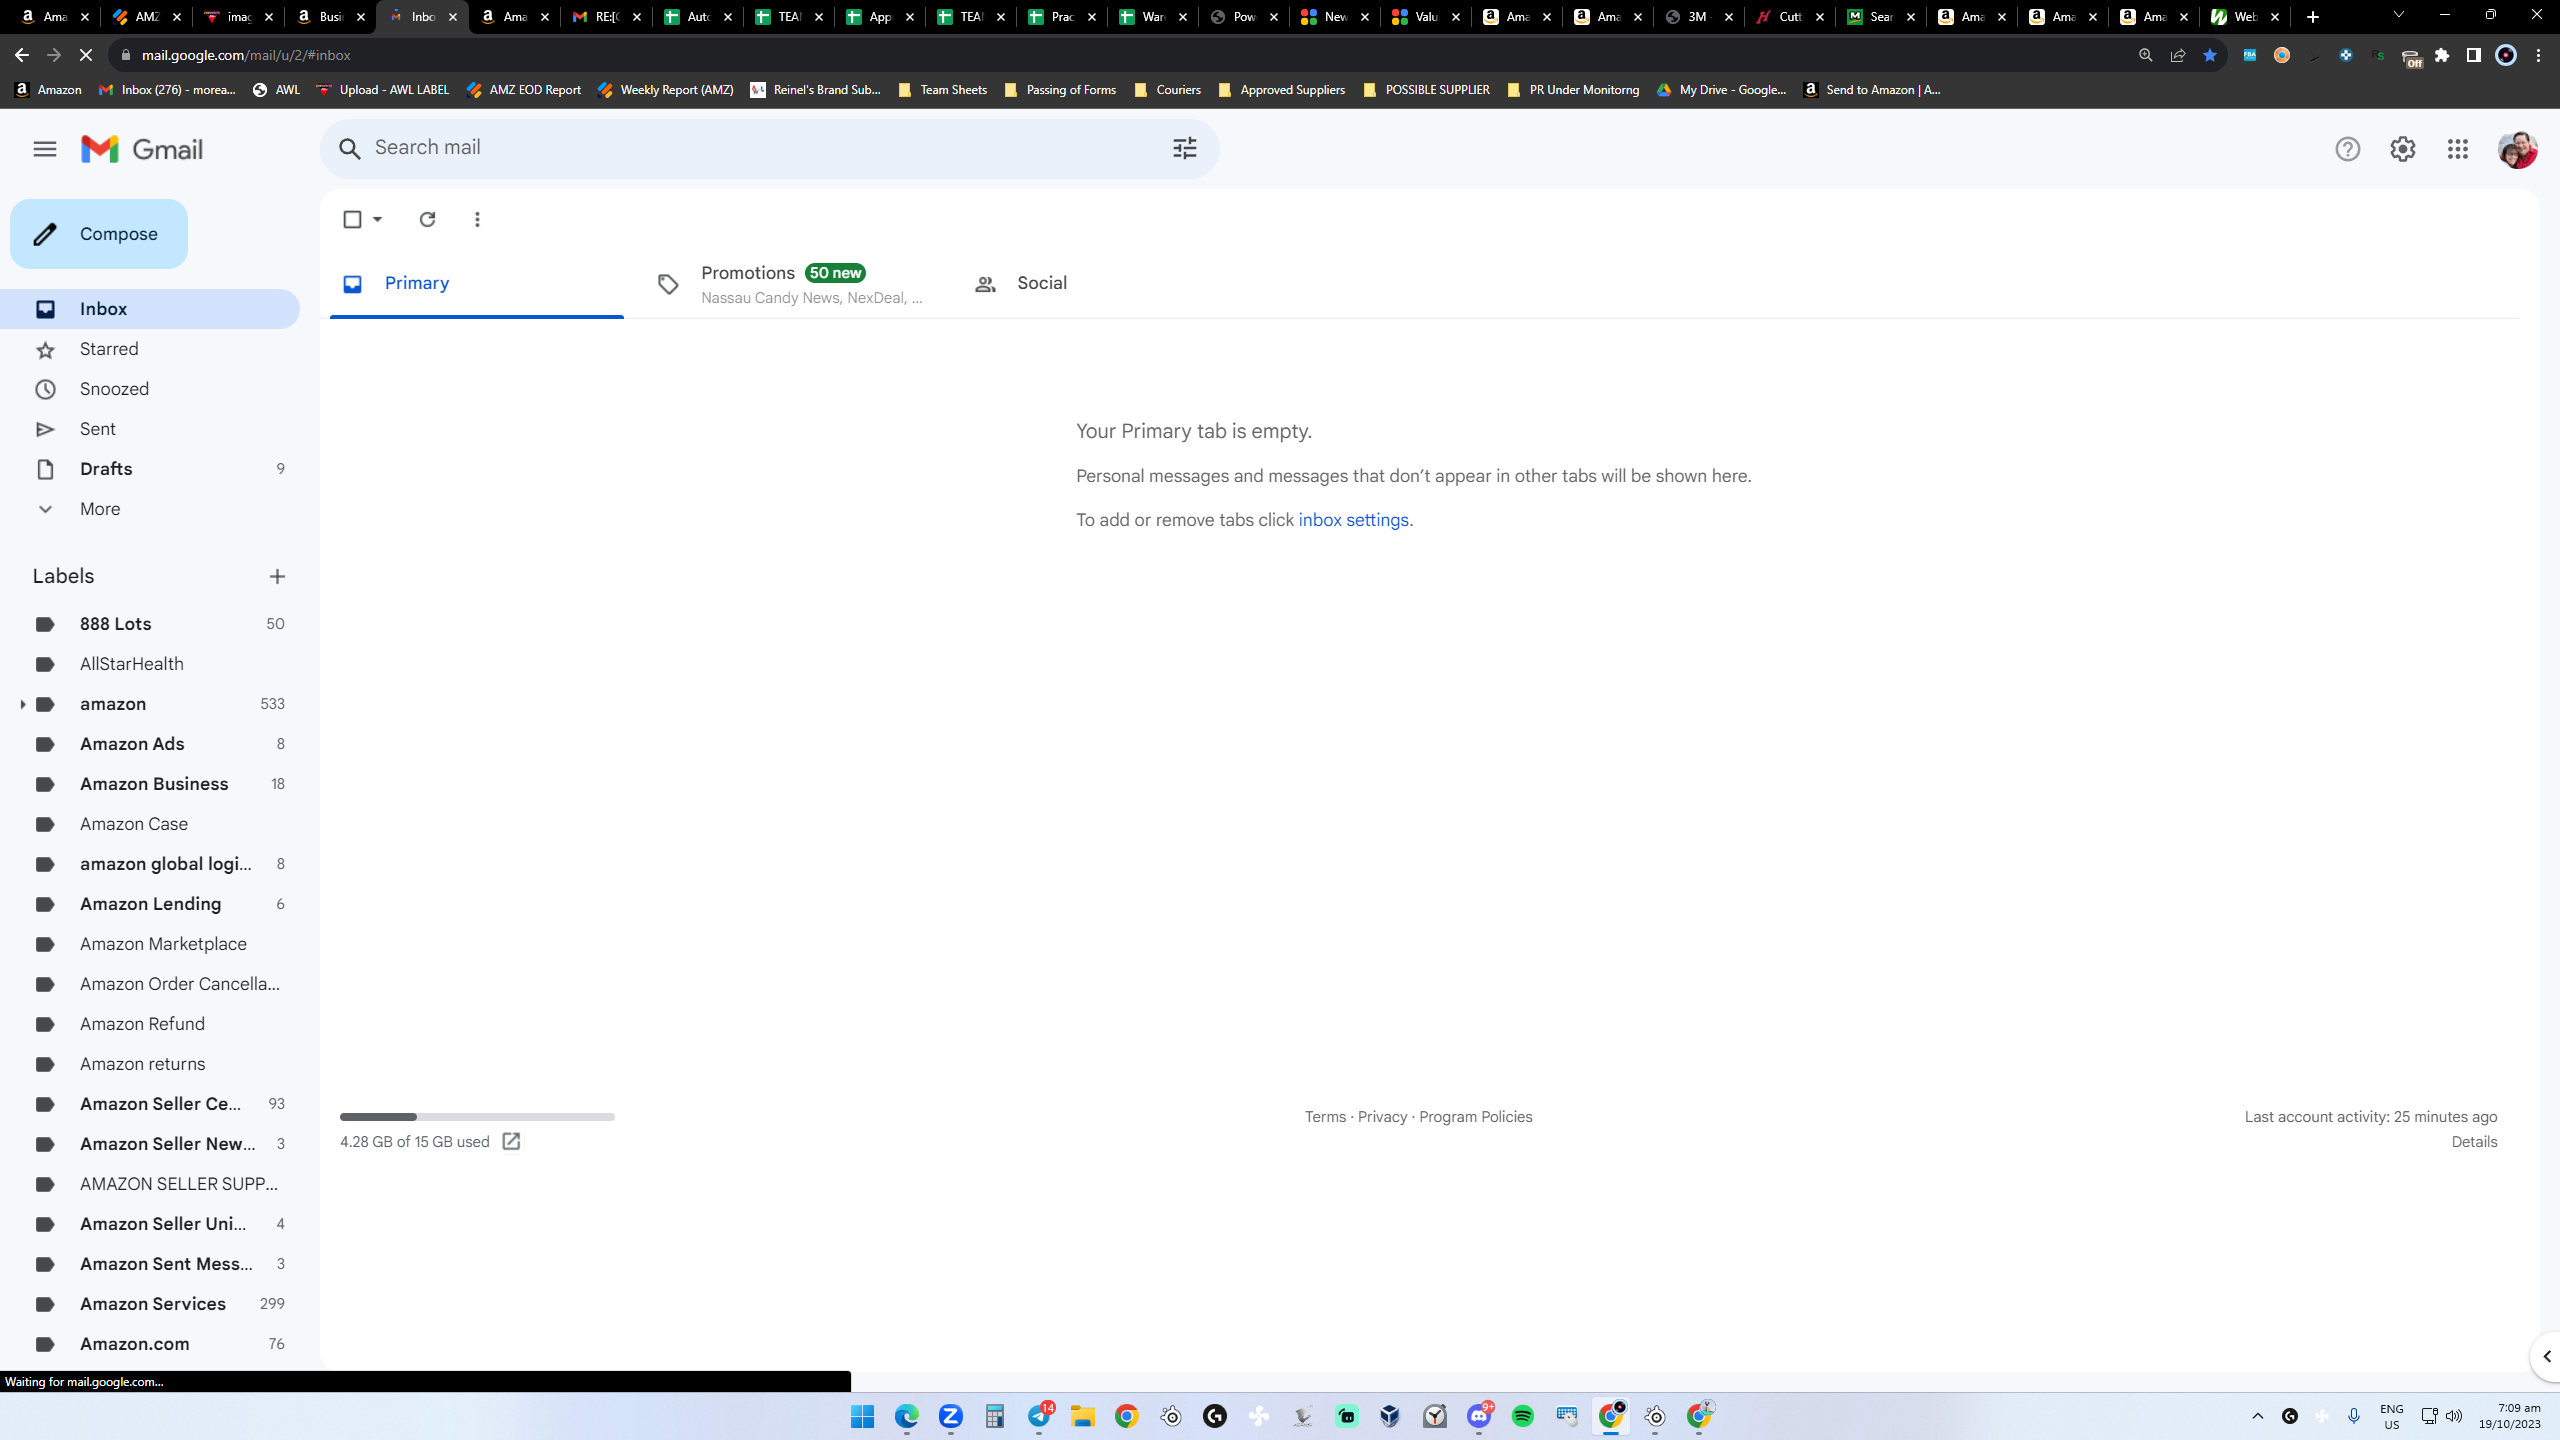Open the Drafts folder

(x=150, y=469)
